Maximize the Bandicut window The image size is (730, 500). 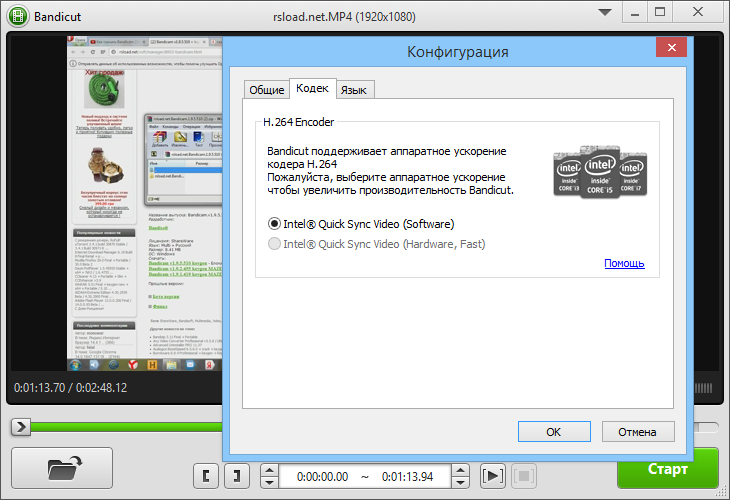pyautogui.click(x=660, y=13)
